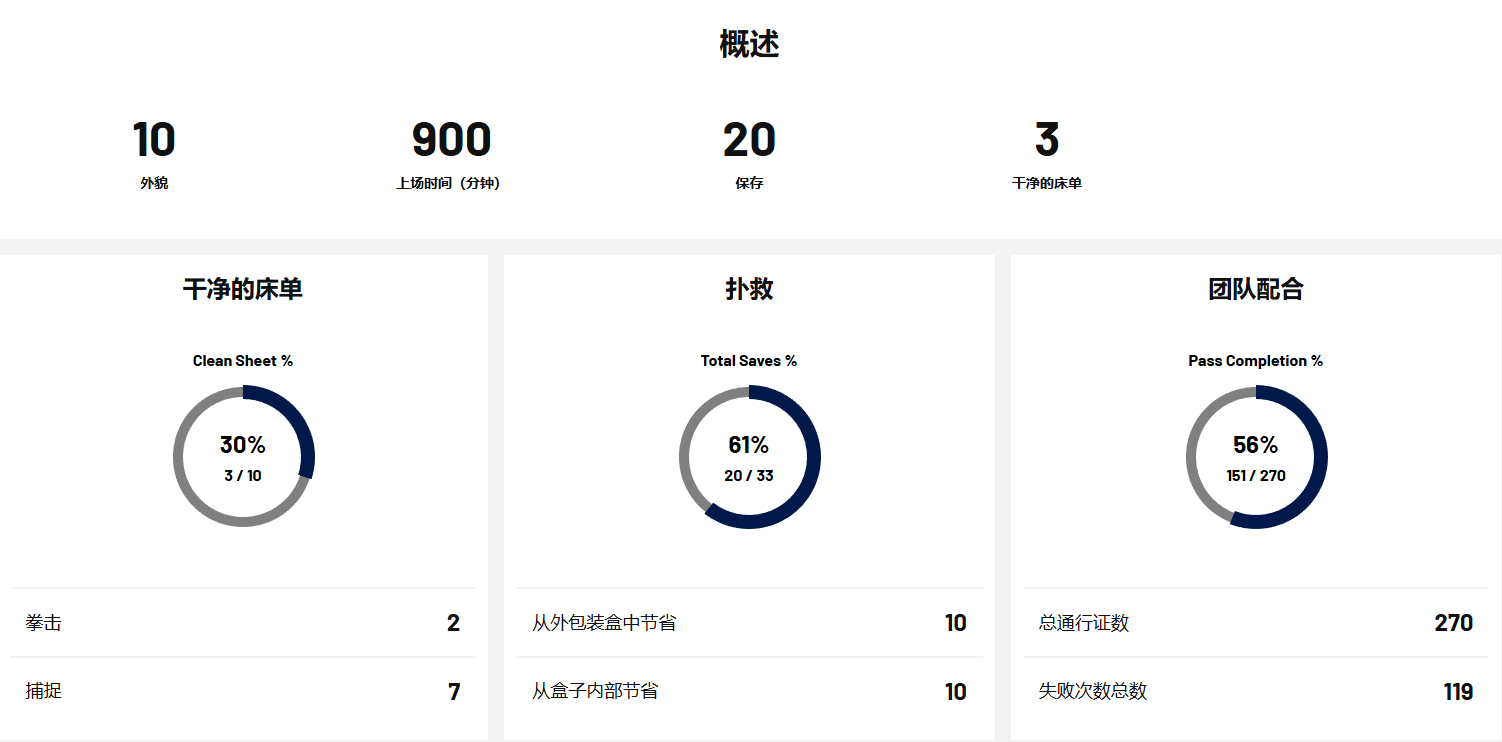Open the 干净的床单 card title
This screenshot has width=1502, height=742.
click(x=243, y=290)
